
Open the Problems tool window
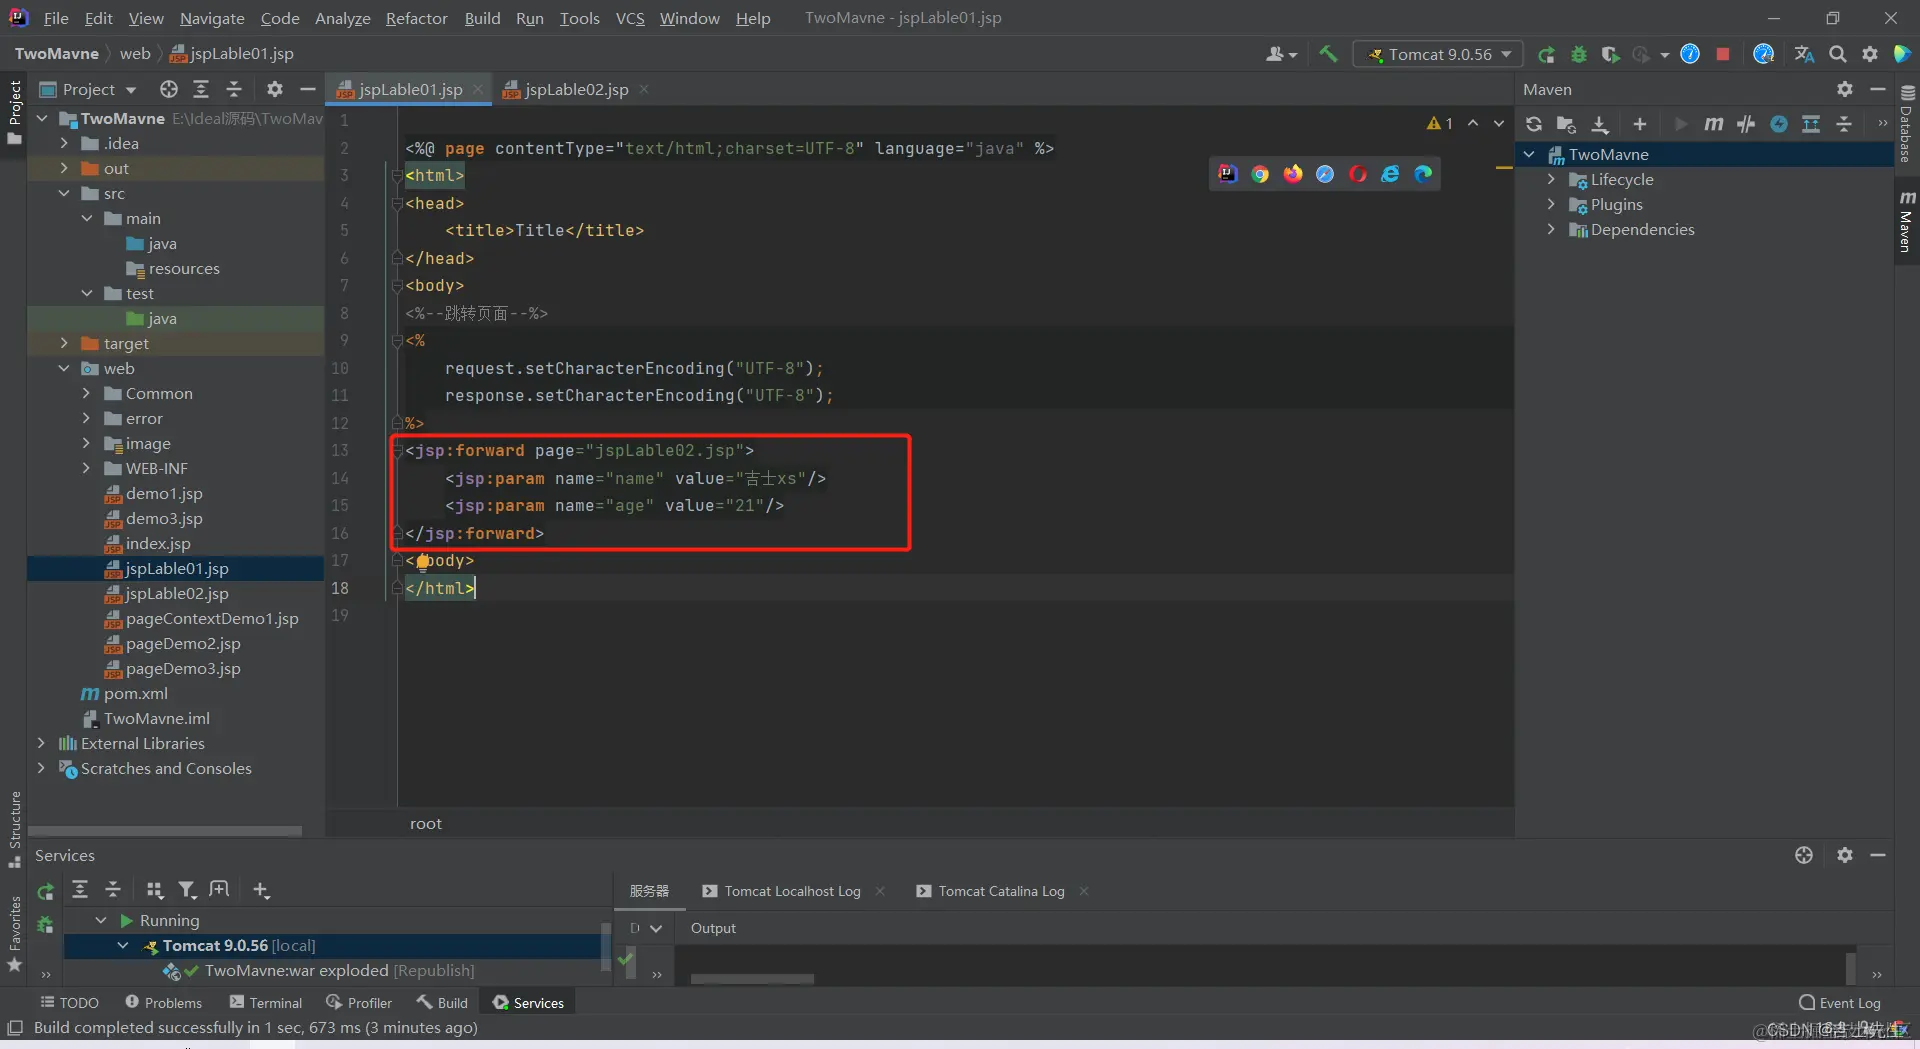tap(164, 1003)
